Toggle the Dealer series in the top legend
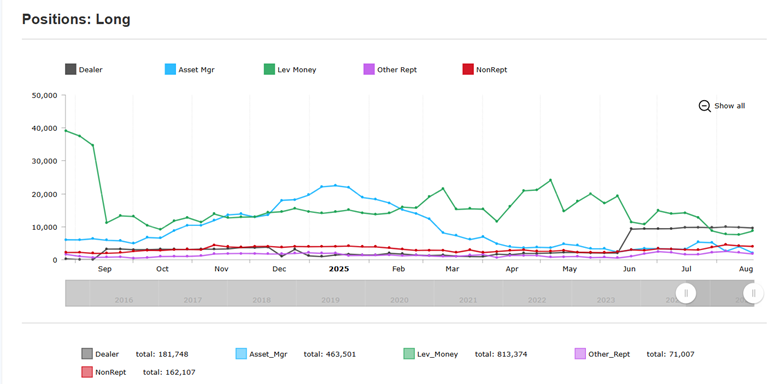Viewport: 781px width, 384px height. 84,70
